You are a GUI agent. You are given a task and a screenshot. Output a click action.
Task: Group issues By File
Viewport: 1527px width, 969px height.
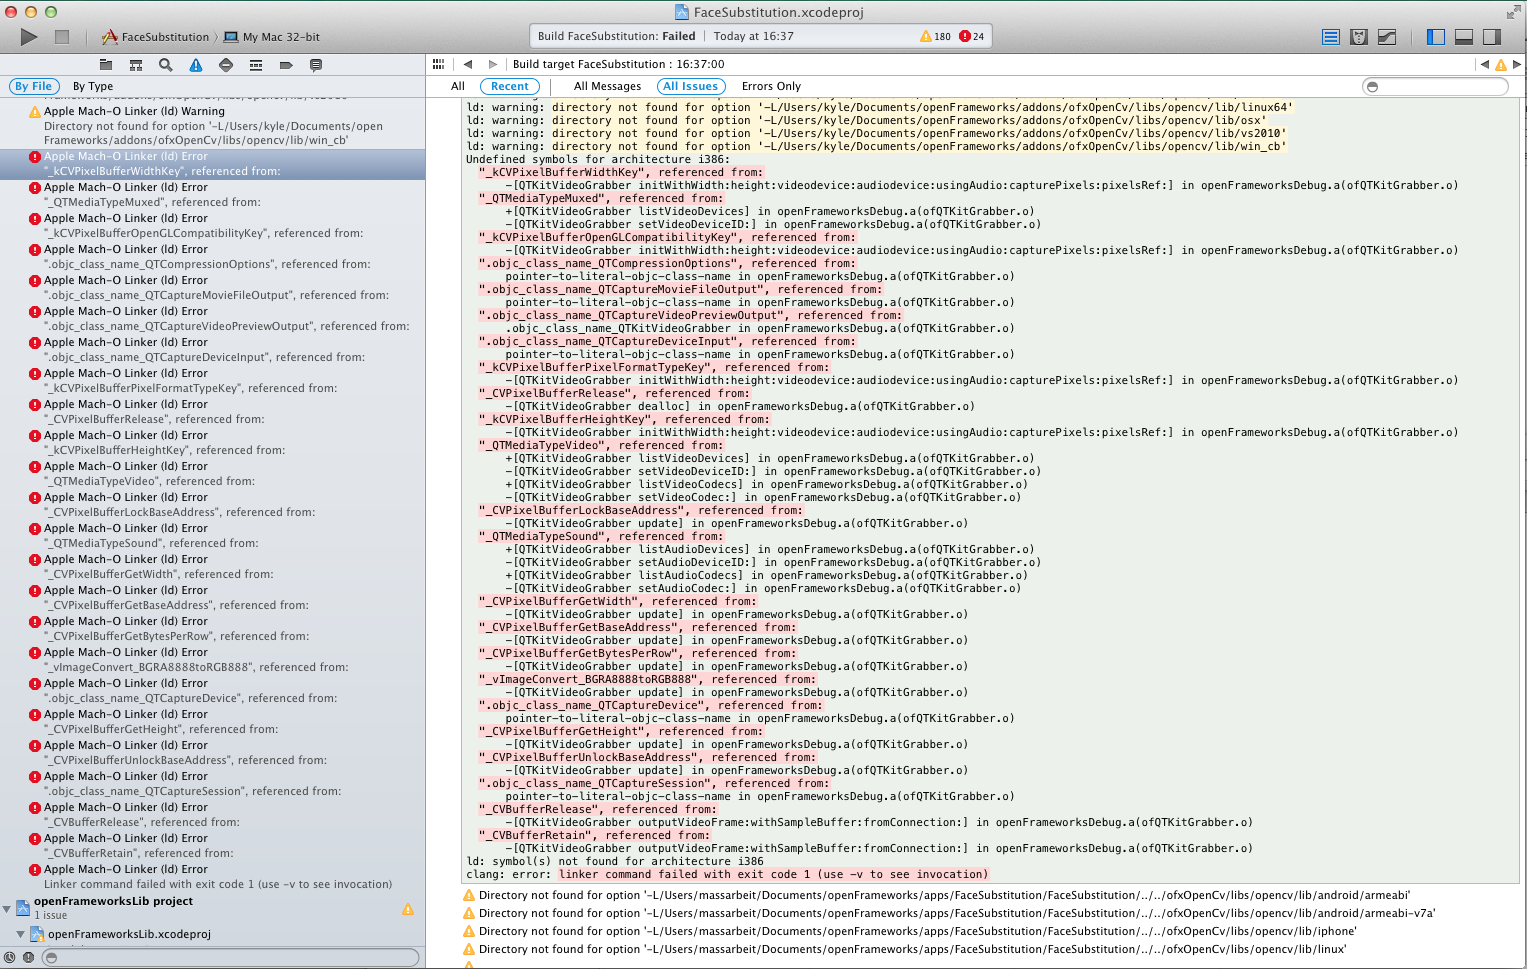click(x=33, y=86)
